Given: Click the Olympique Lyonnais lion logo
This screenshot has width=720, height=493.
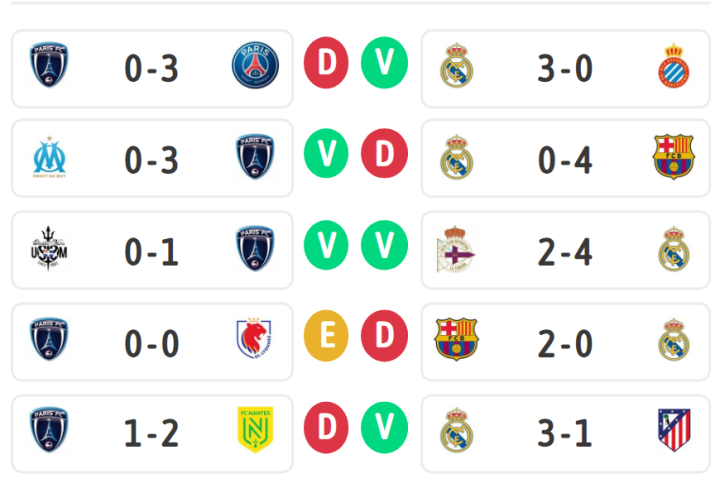Looking at the screenshot, I should click(255, 340).
